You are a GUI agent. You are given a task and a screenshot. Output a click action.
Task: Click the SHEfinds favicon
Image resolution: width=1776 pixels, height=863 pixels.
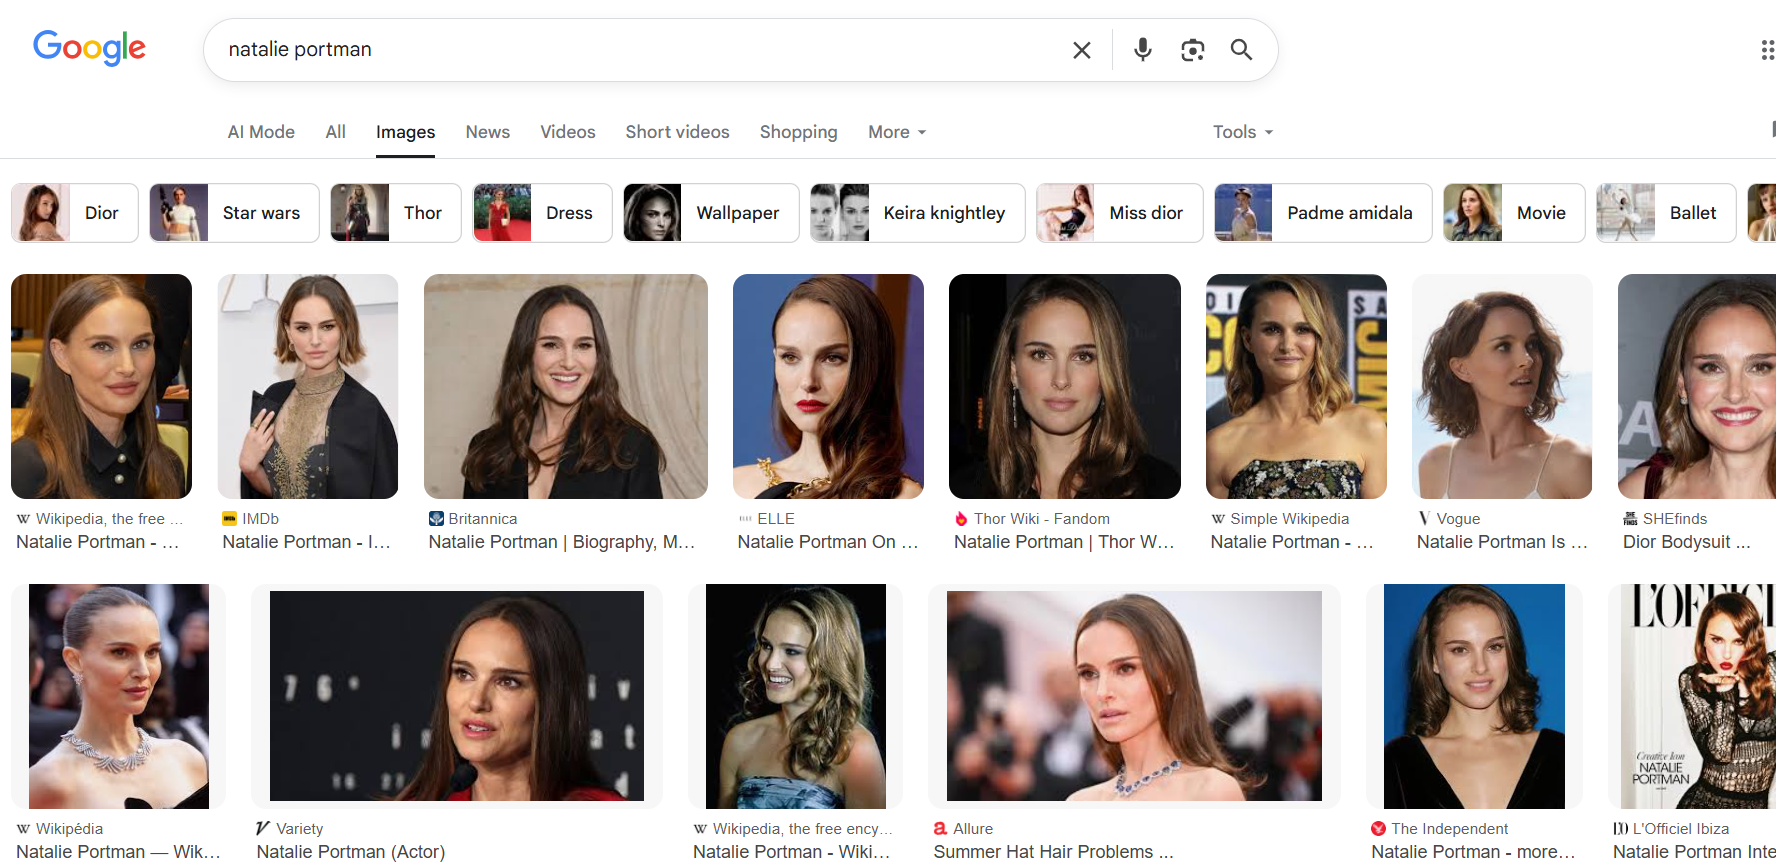pos(1630,519)
